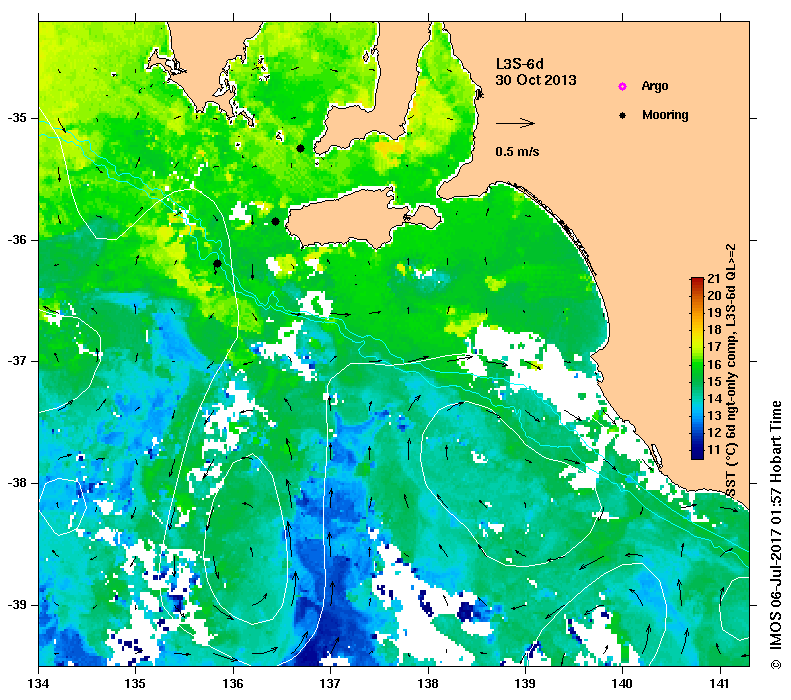This screenshot has height=700, width=791.
Task: Click latitude label -35
Action: [x=18, y=119]
